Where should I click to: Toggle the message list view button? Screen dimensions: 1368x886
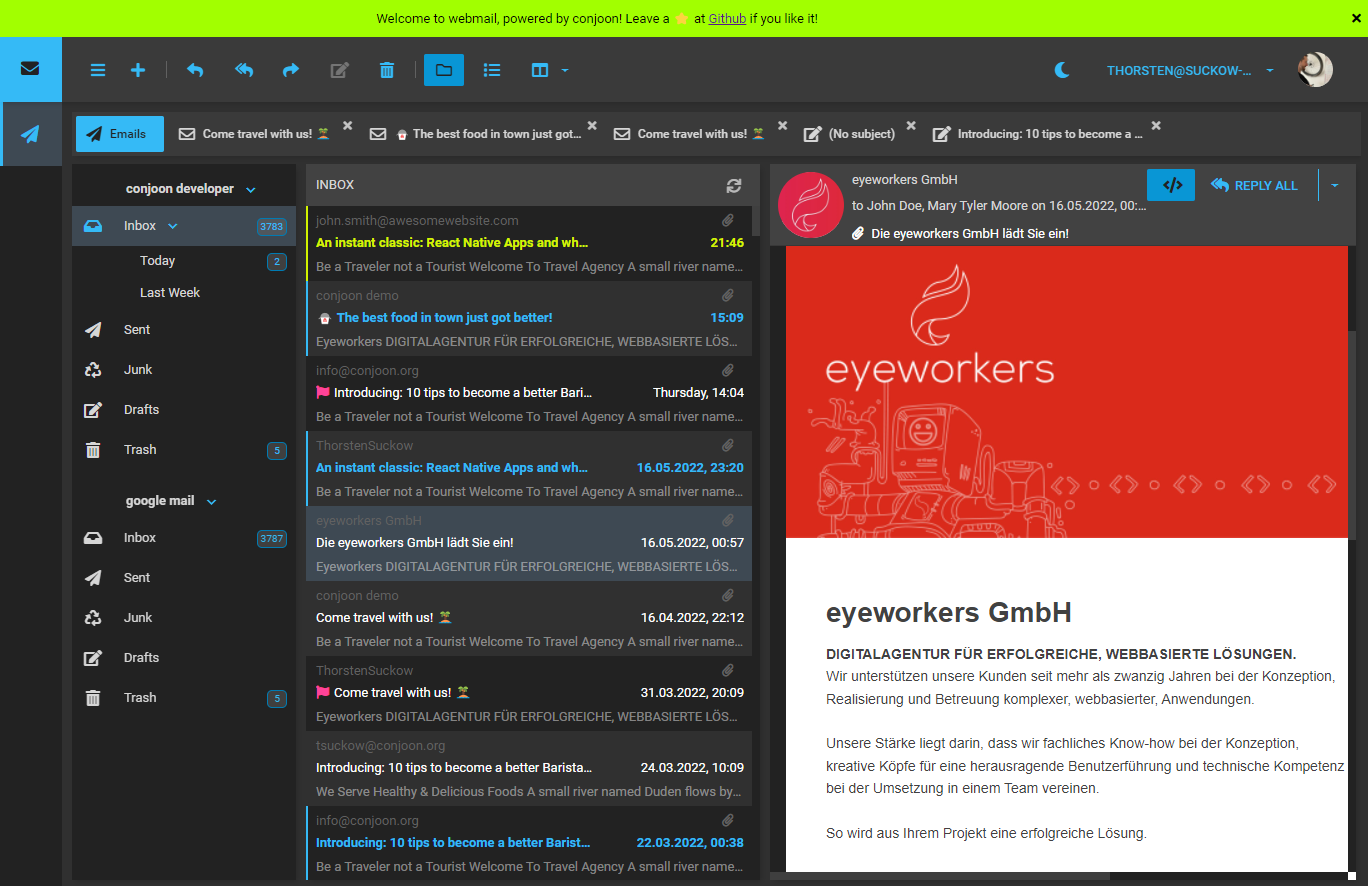[492, 70]
